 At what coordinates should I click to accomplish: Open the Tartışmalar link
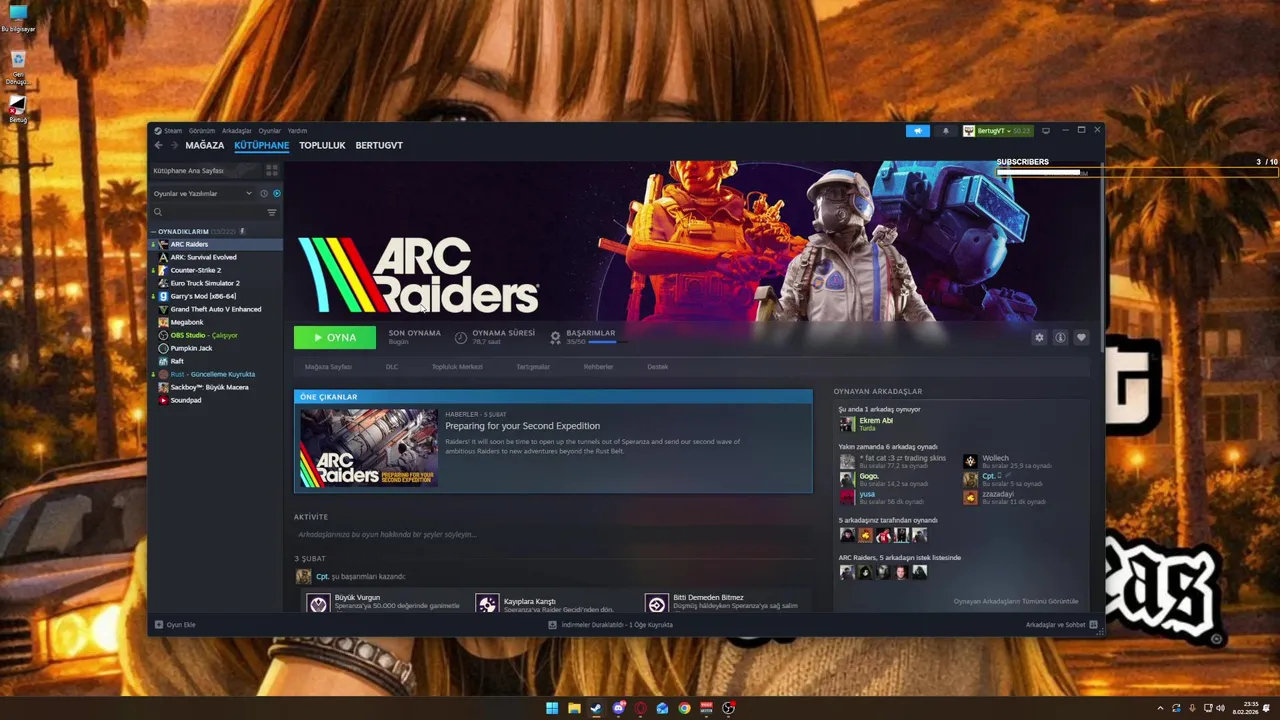(x=533, y=367)
